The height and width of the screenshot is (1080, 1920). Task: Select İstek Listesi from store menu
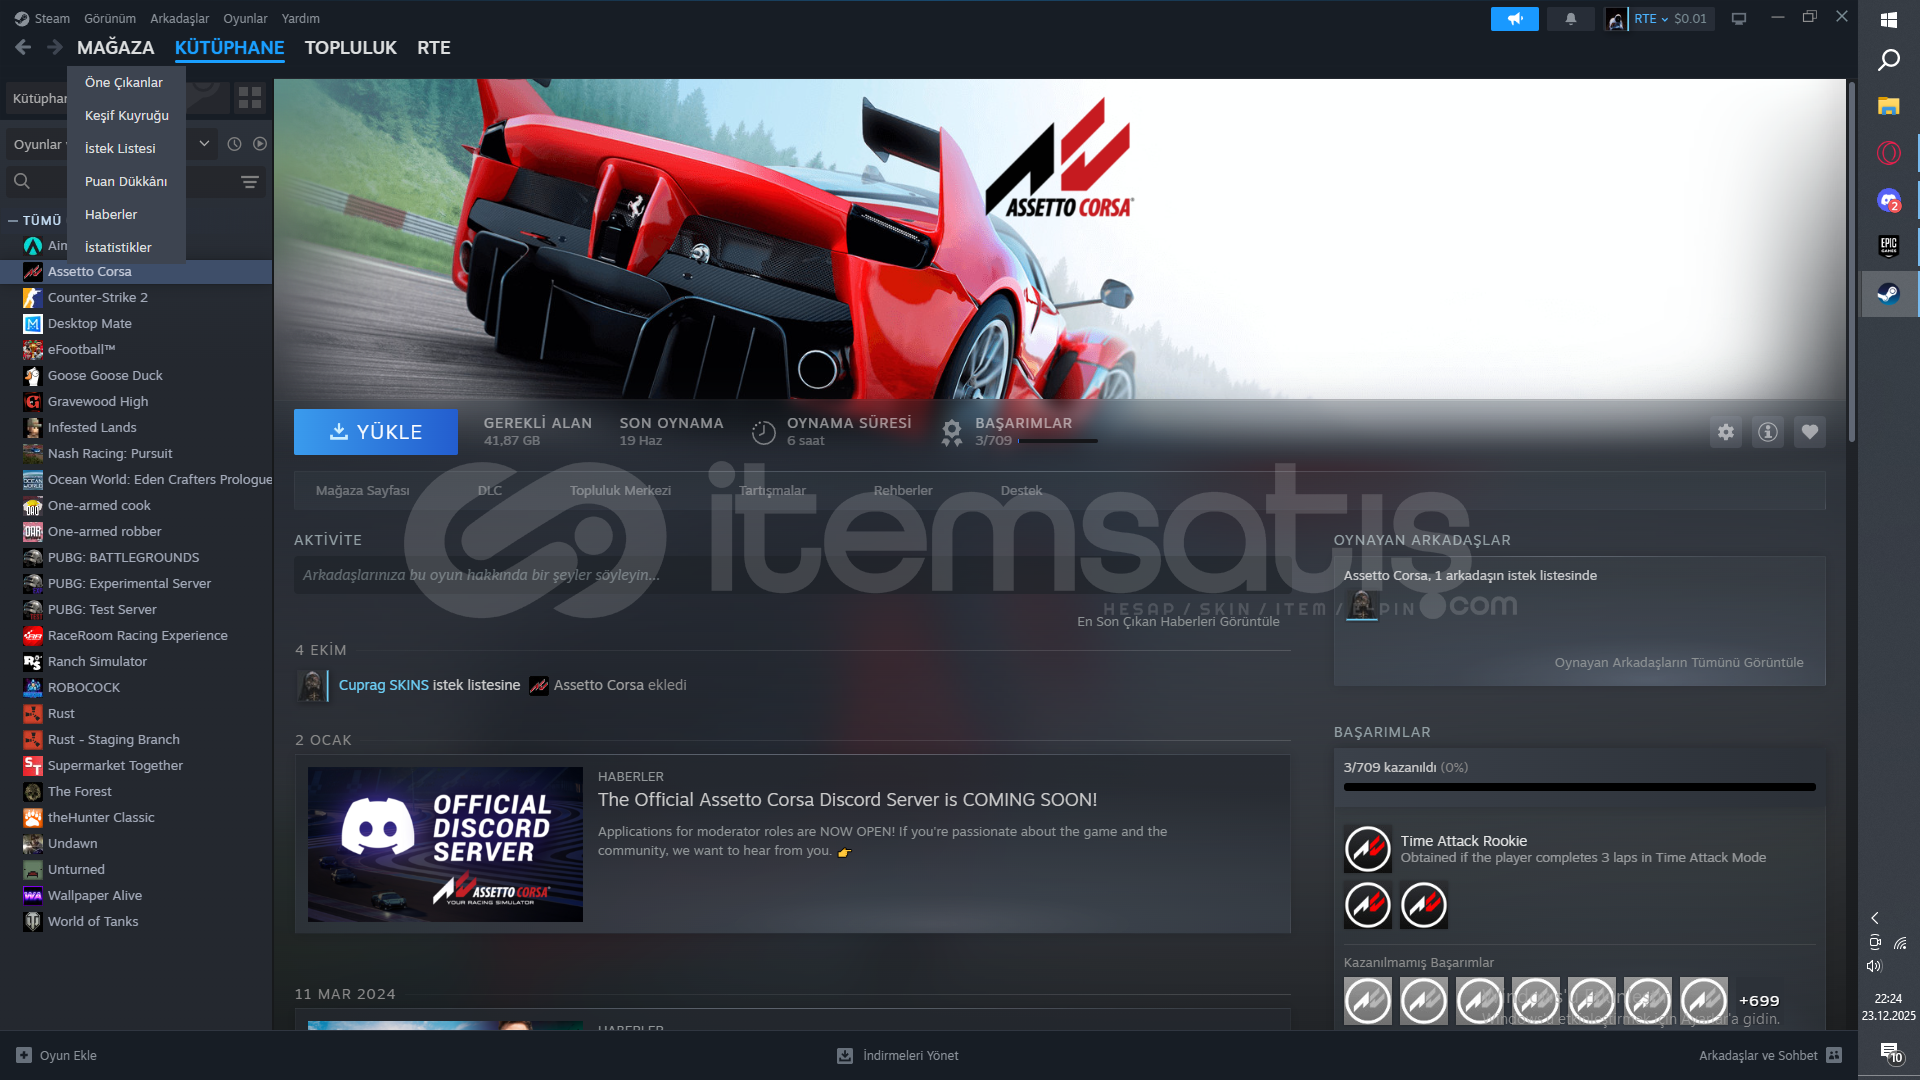[120, 148]
